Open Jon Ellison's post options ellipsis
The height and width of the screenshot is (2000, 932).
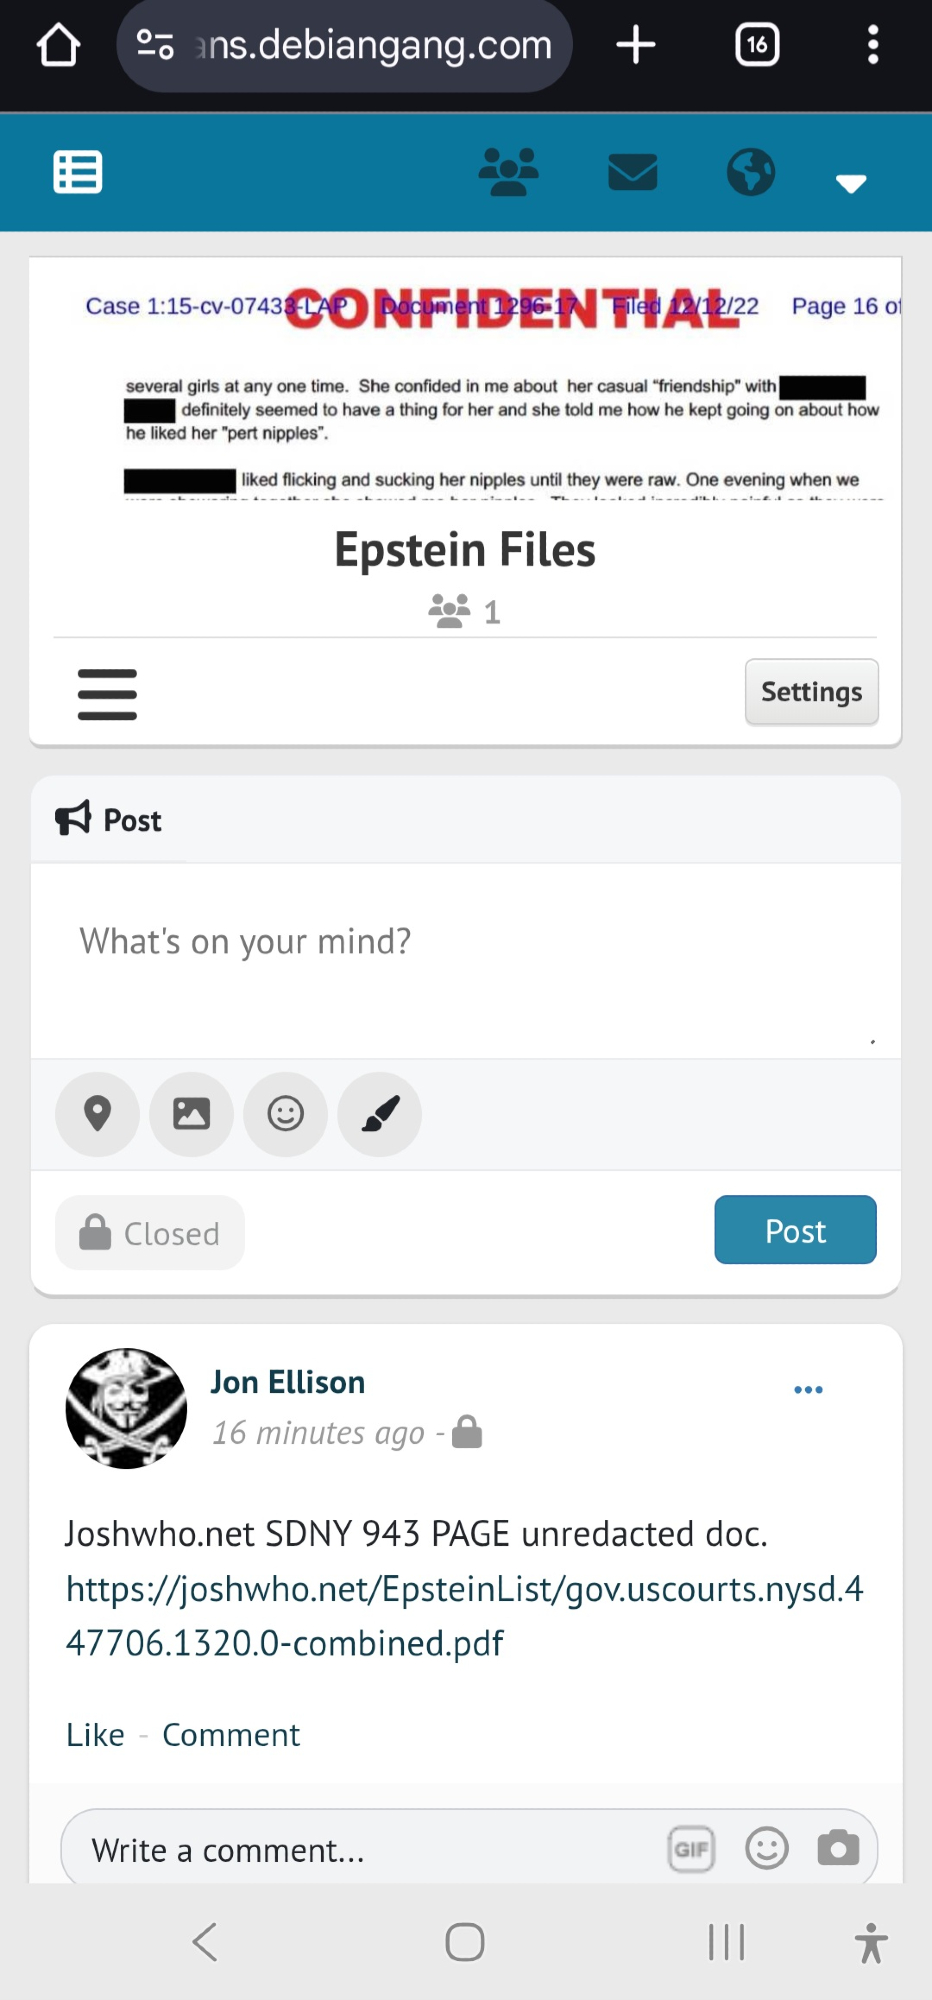click(x=808, y=1390)
